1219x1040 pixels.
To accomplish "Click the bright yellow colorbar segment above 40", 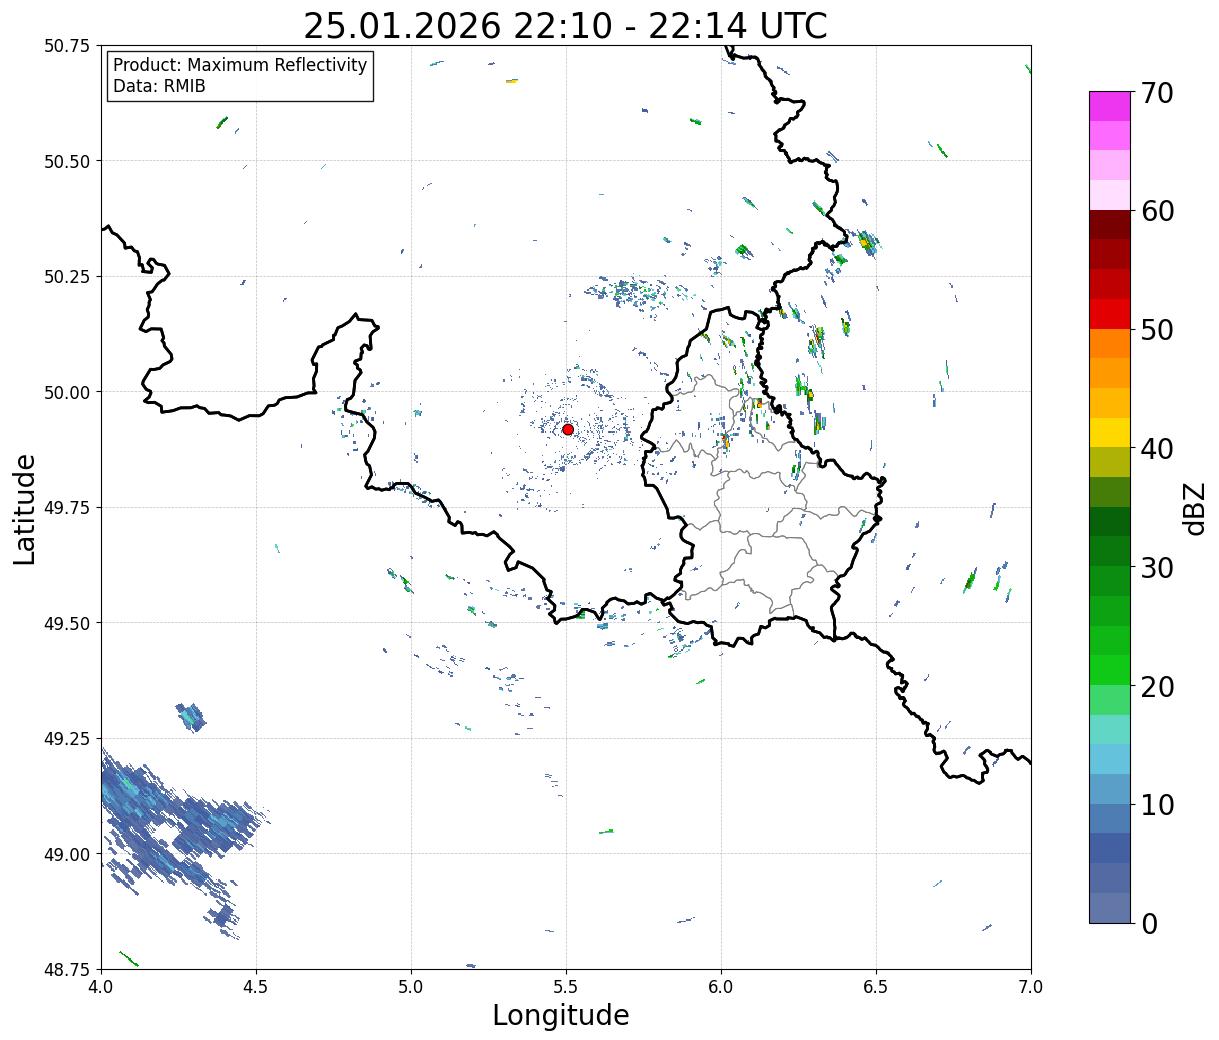I will (x=1110, y=433).
